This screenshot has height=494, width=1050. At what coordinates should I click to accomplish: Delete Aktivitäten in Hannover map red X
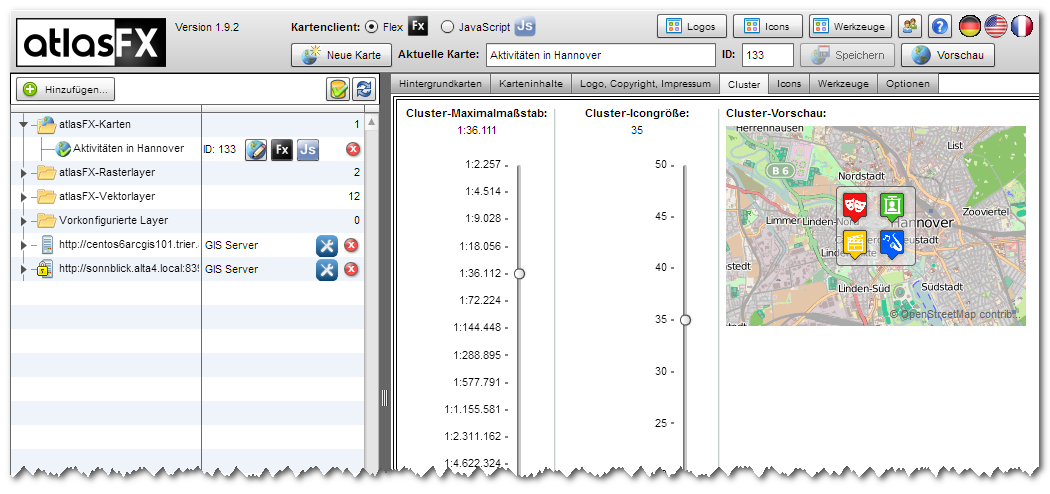pos(353,149)
